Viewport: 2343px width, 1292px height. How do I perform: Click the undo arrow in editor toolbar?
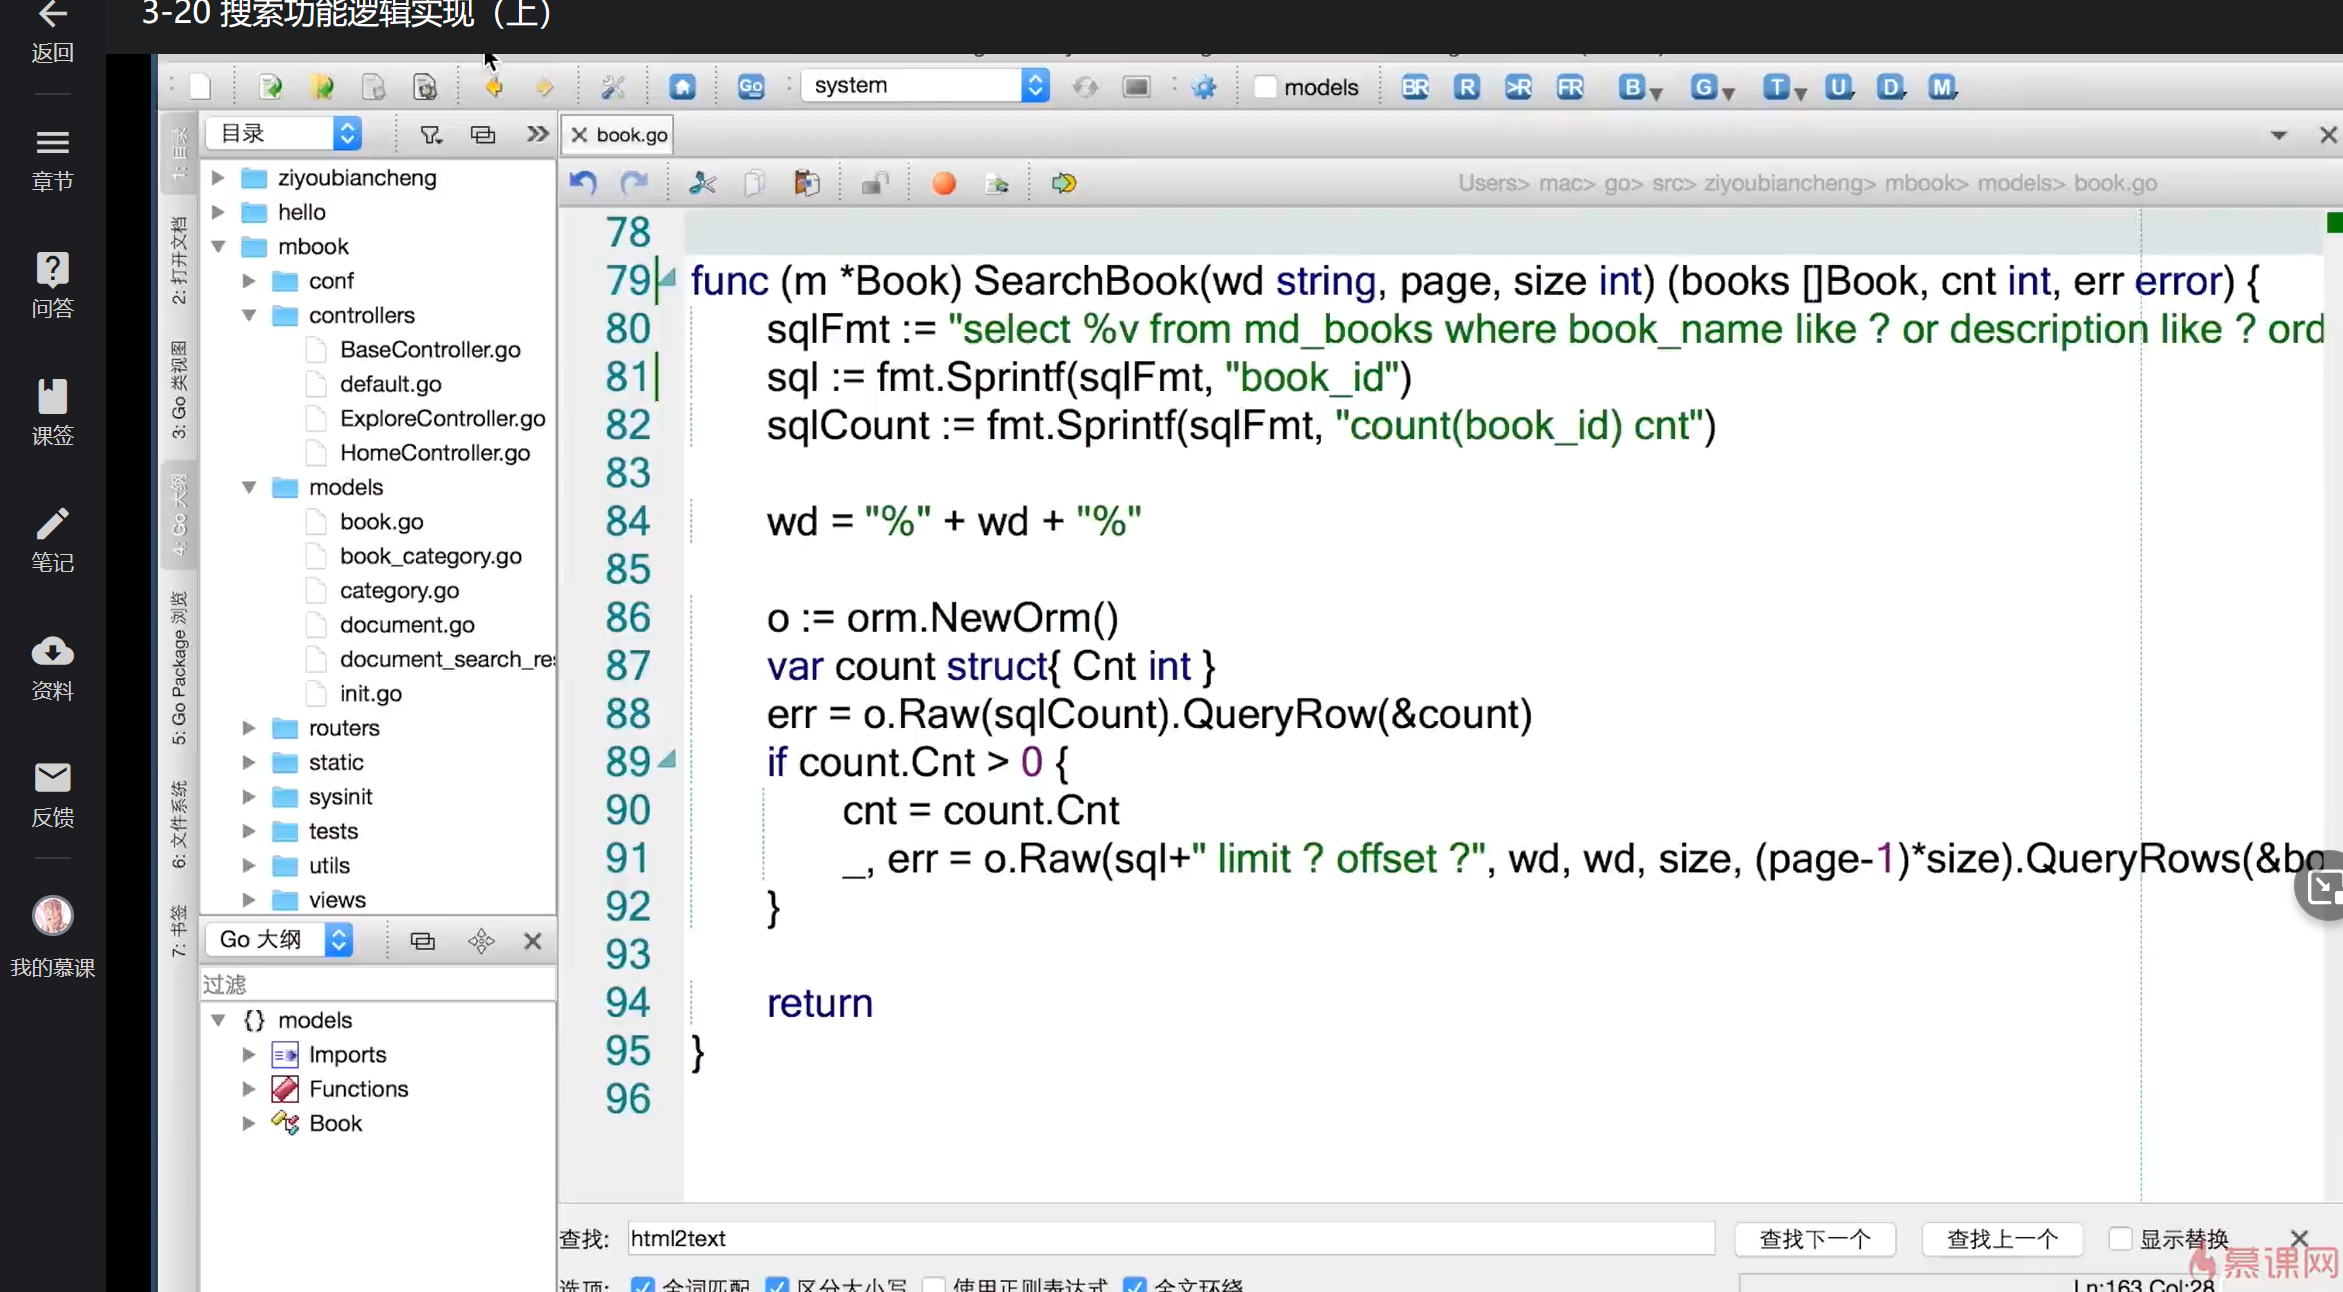583,183
